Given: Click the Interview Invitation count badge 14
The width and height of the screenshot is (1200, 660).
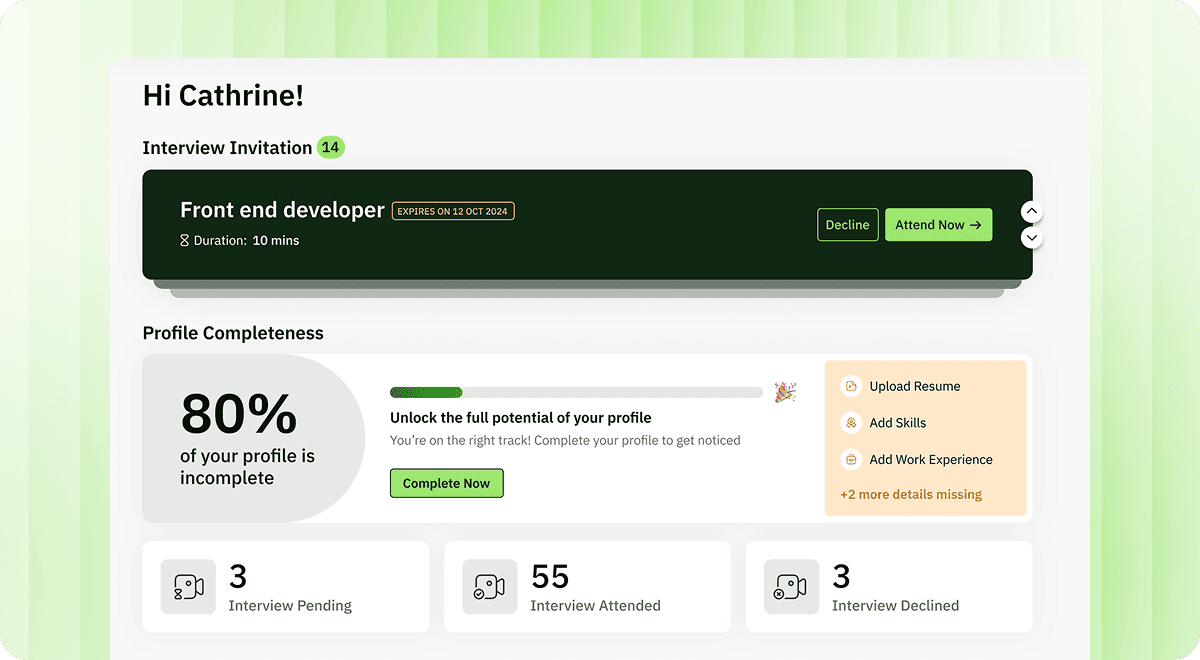Looking at the screenshot, I should point(331,148).
